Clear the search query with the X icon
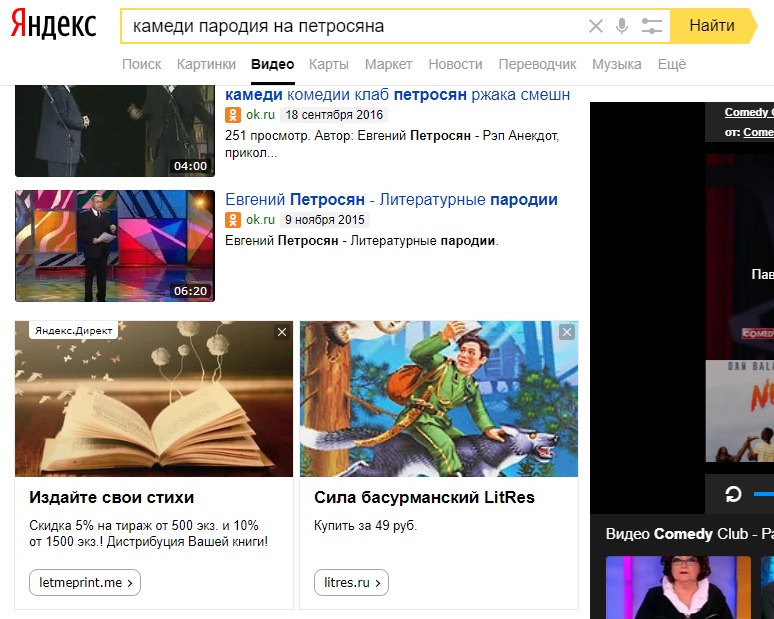Viewport: 774px width, 619px height. tap(596, 26)
